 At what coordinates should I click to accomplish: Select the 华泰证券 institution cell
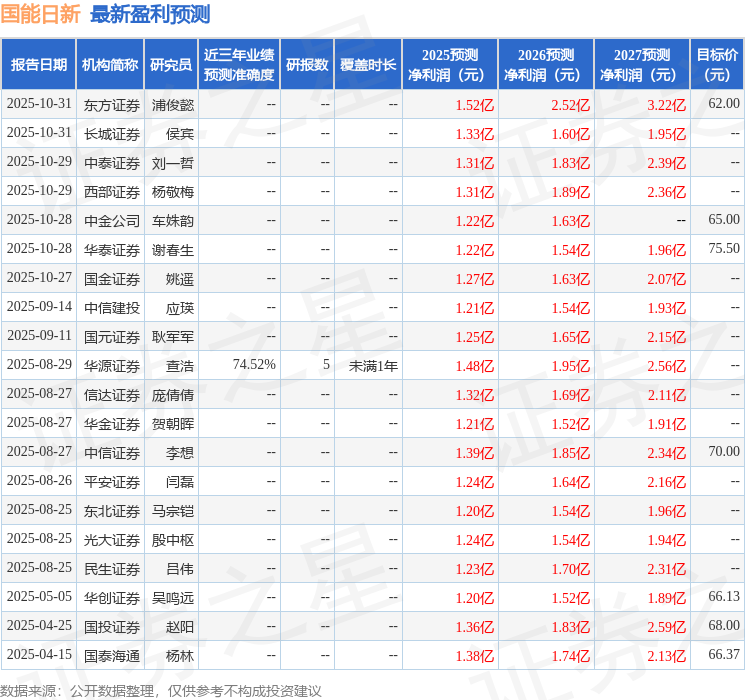point(112,250)
